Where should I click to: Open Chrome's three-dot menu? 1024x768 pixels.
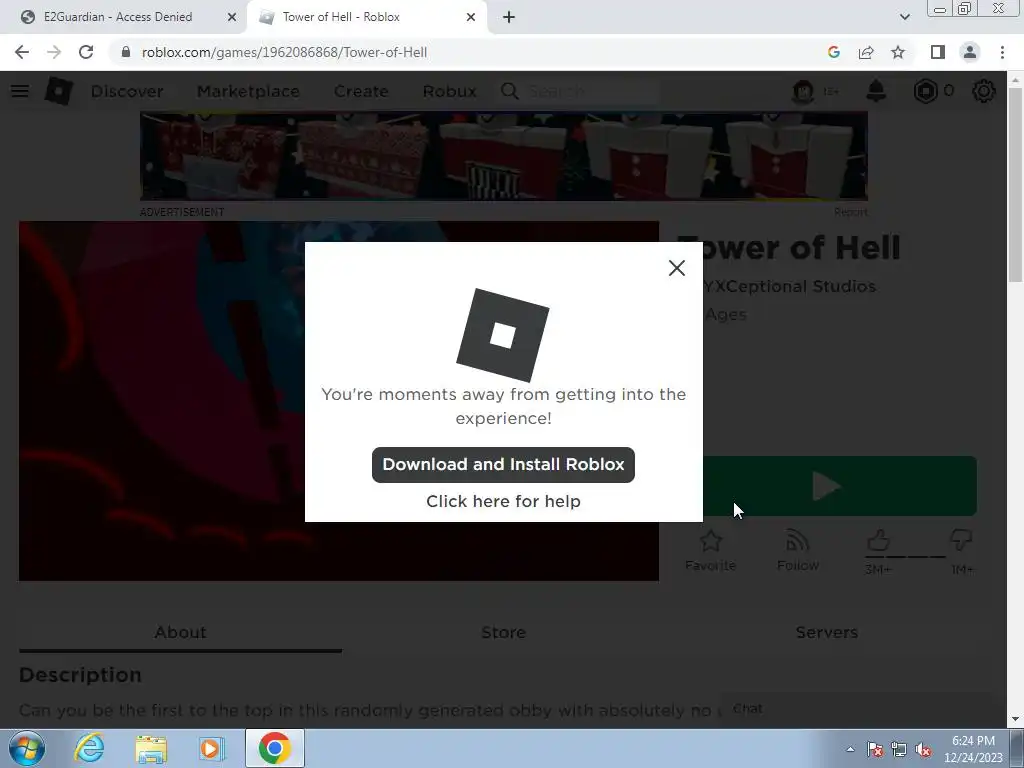click(x=1002, y=52)
